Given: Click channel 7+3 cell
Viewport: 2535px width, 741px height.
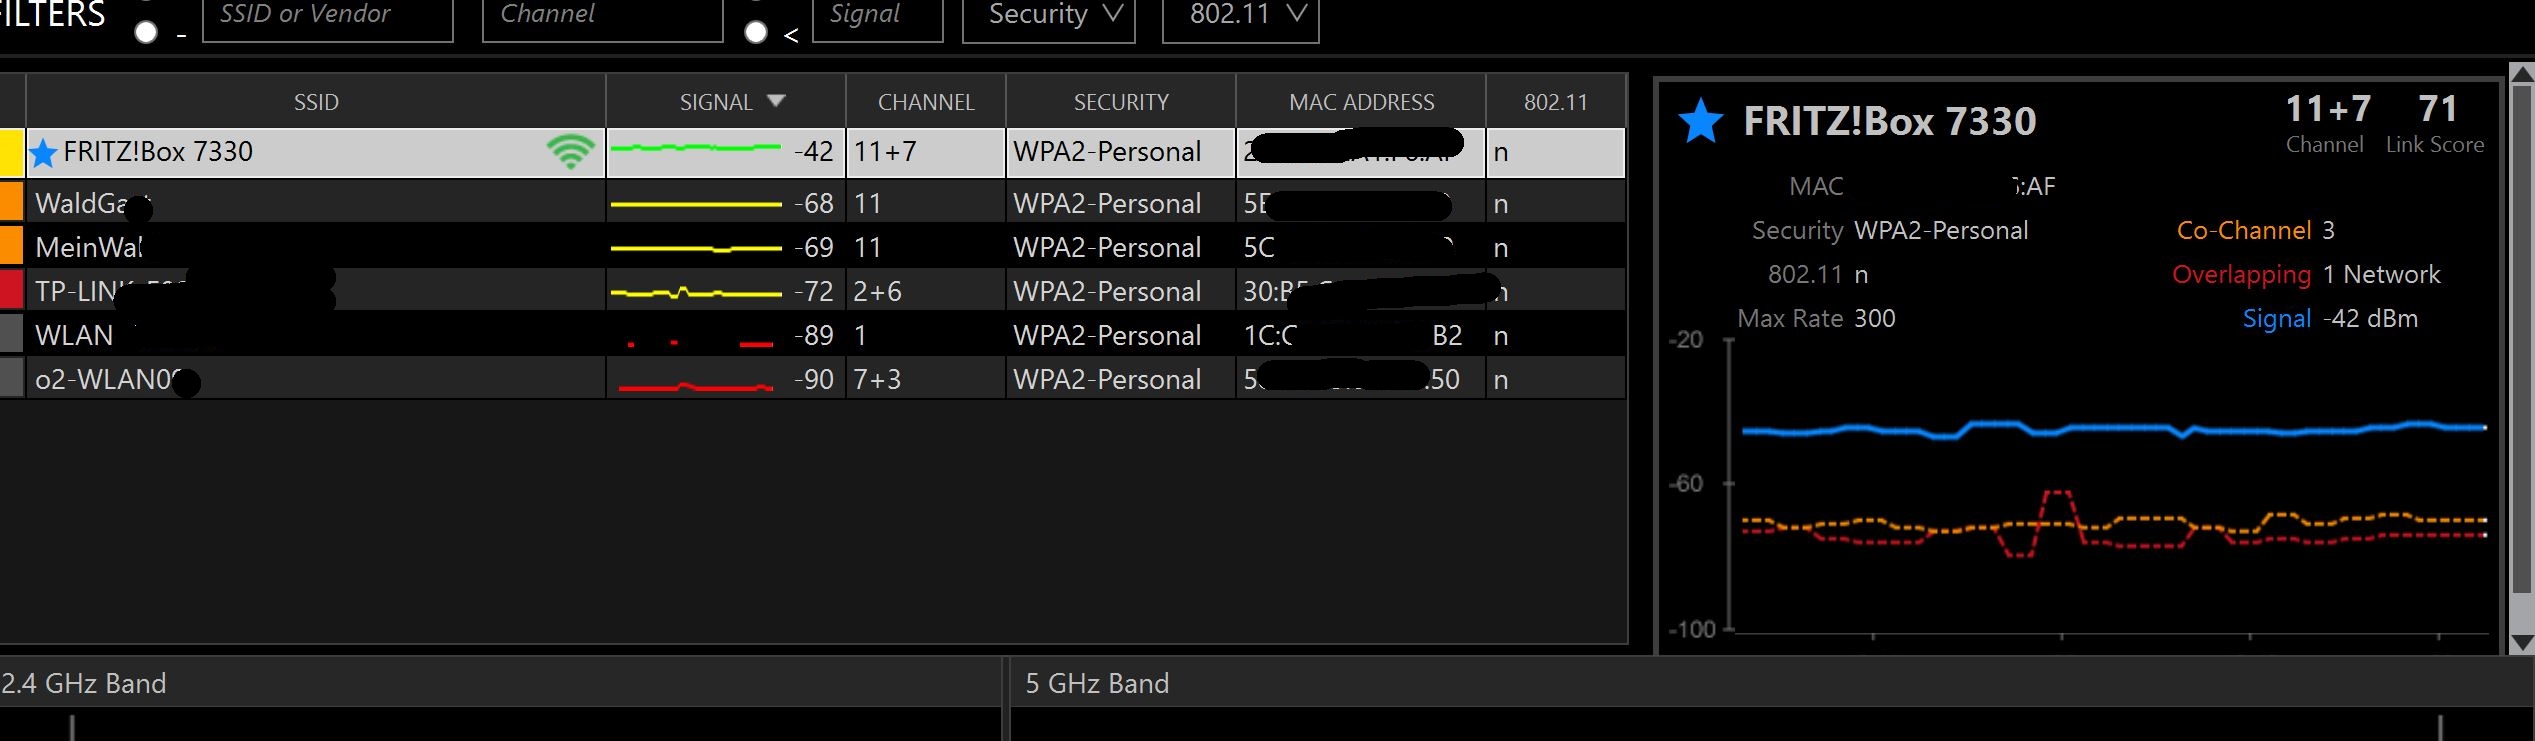Looking at the screenshot, I should (x=925, y=378).
